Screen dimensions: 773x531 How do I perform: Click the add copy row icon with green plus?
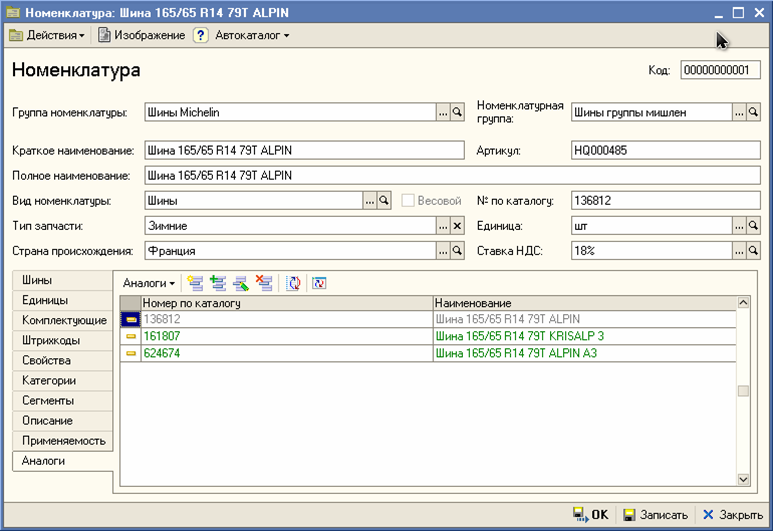pos(218,283)
